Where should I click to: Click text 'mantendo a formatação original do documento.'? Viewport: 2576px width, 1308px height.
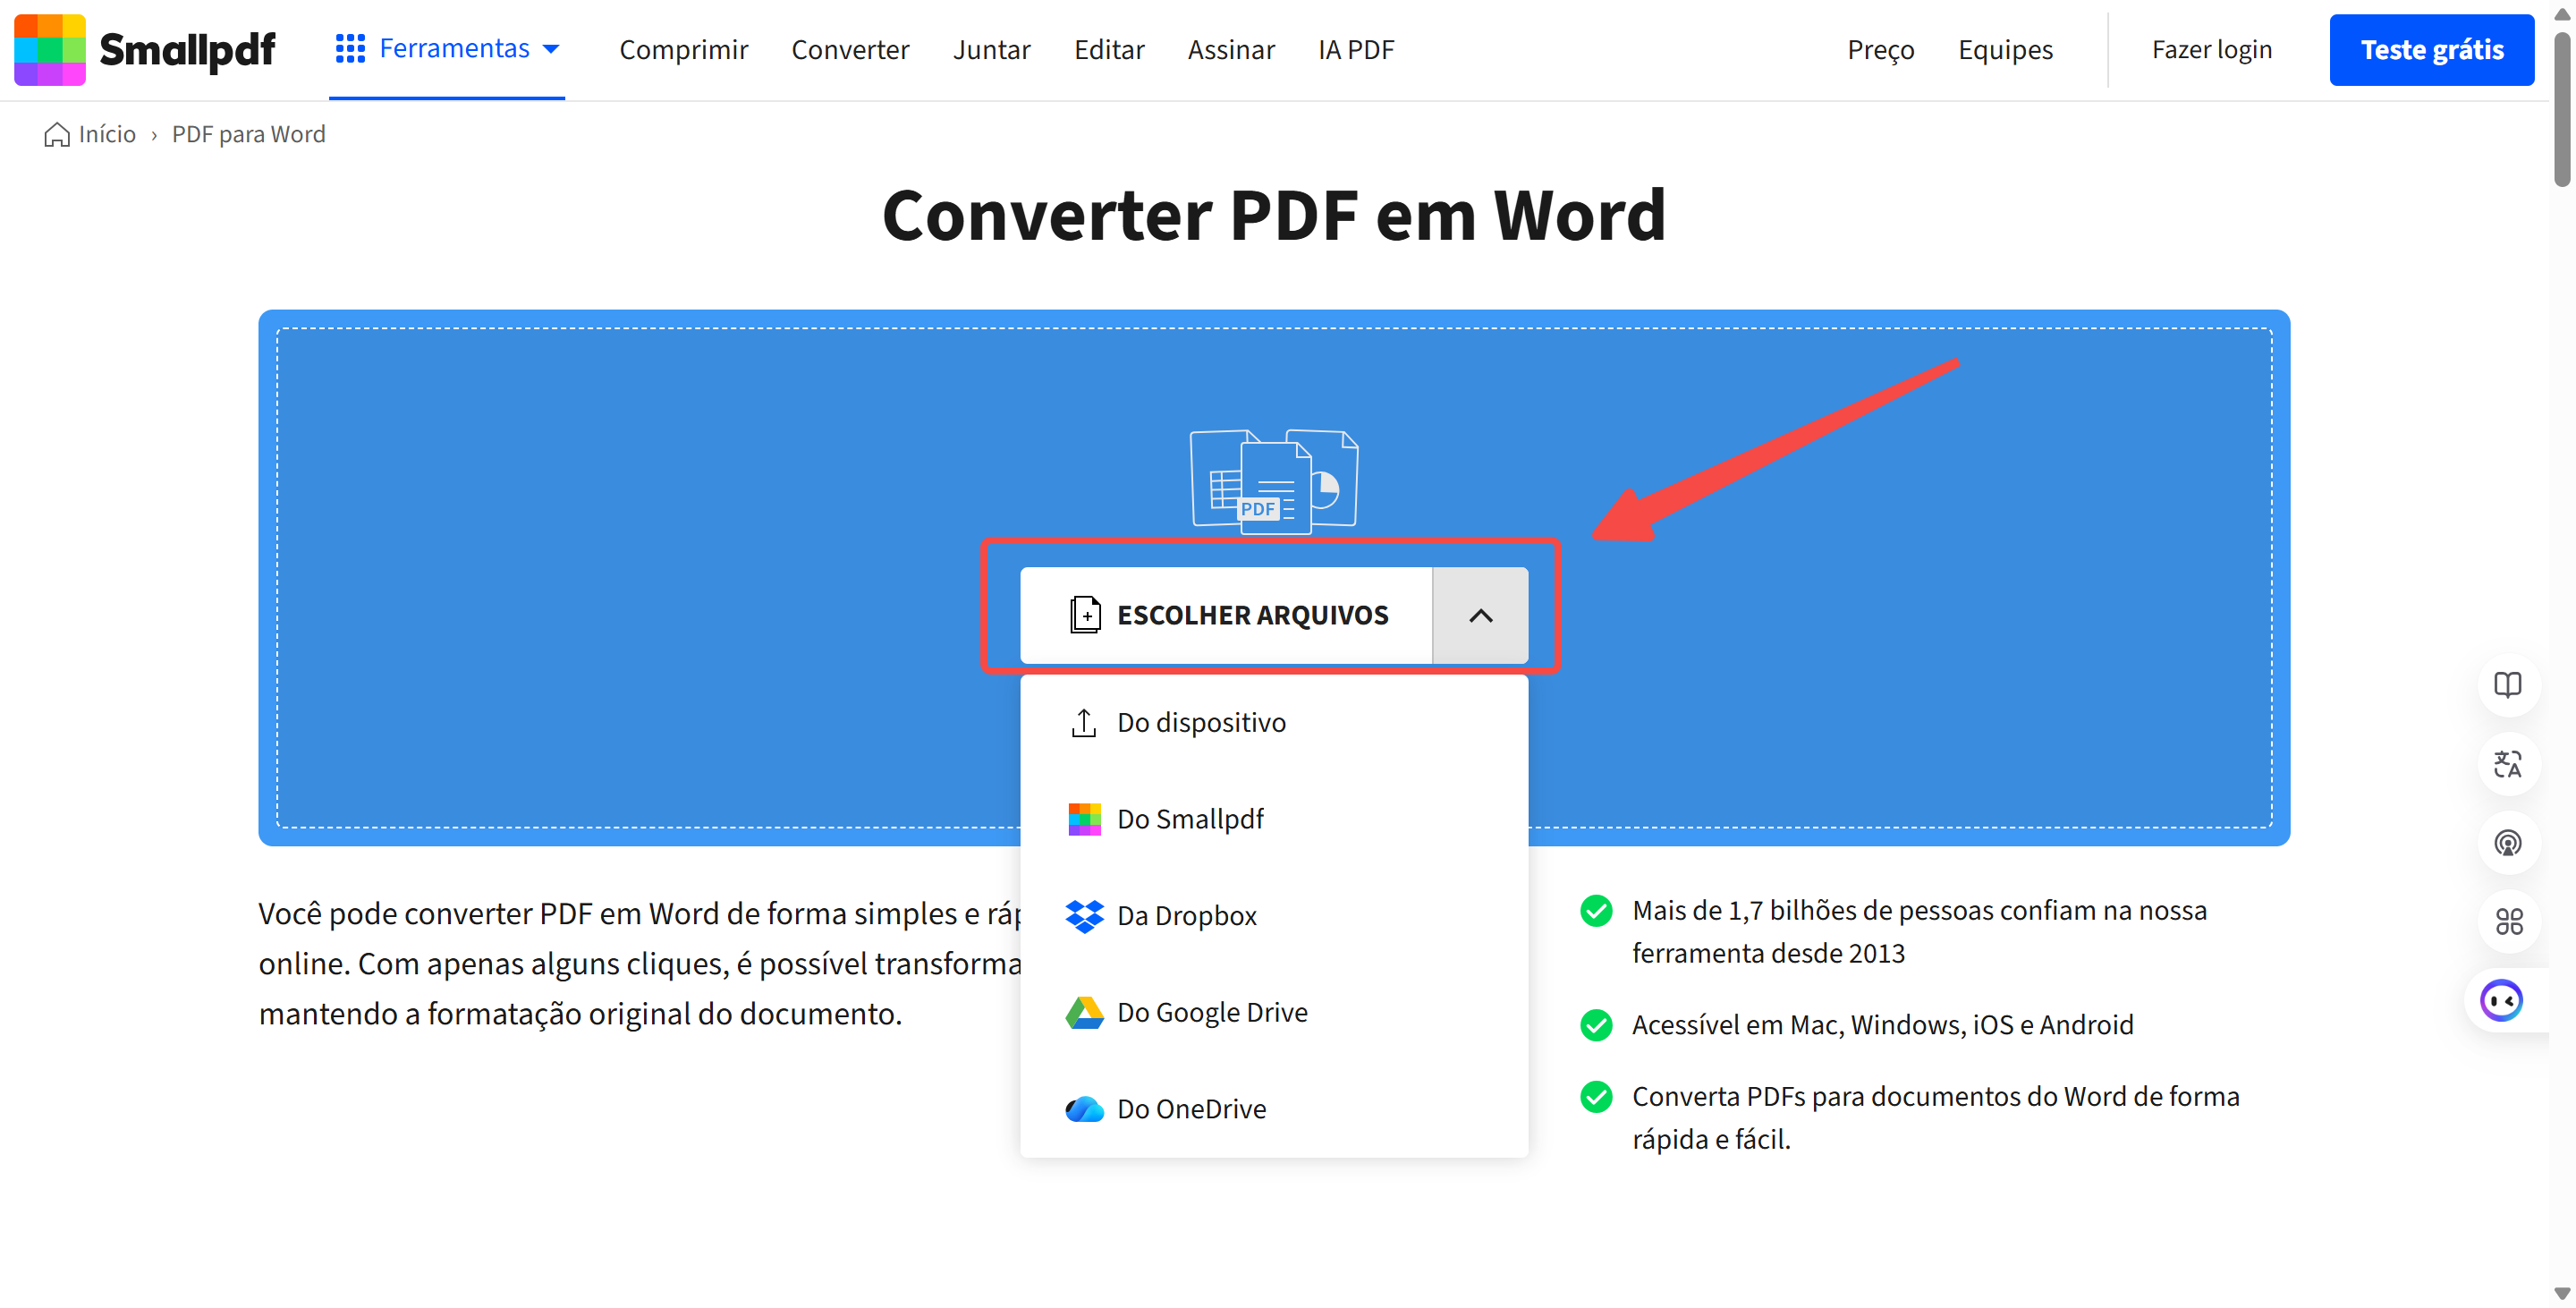pos(580,1014)
